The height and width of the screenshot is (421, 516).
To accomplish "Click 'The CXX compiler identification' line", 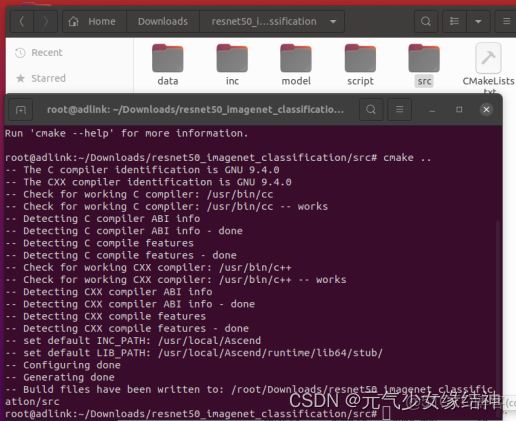I will pos(148,182).
